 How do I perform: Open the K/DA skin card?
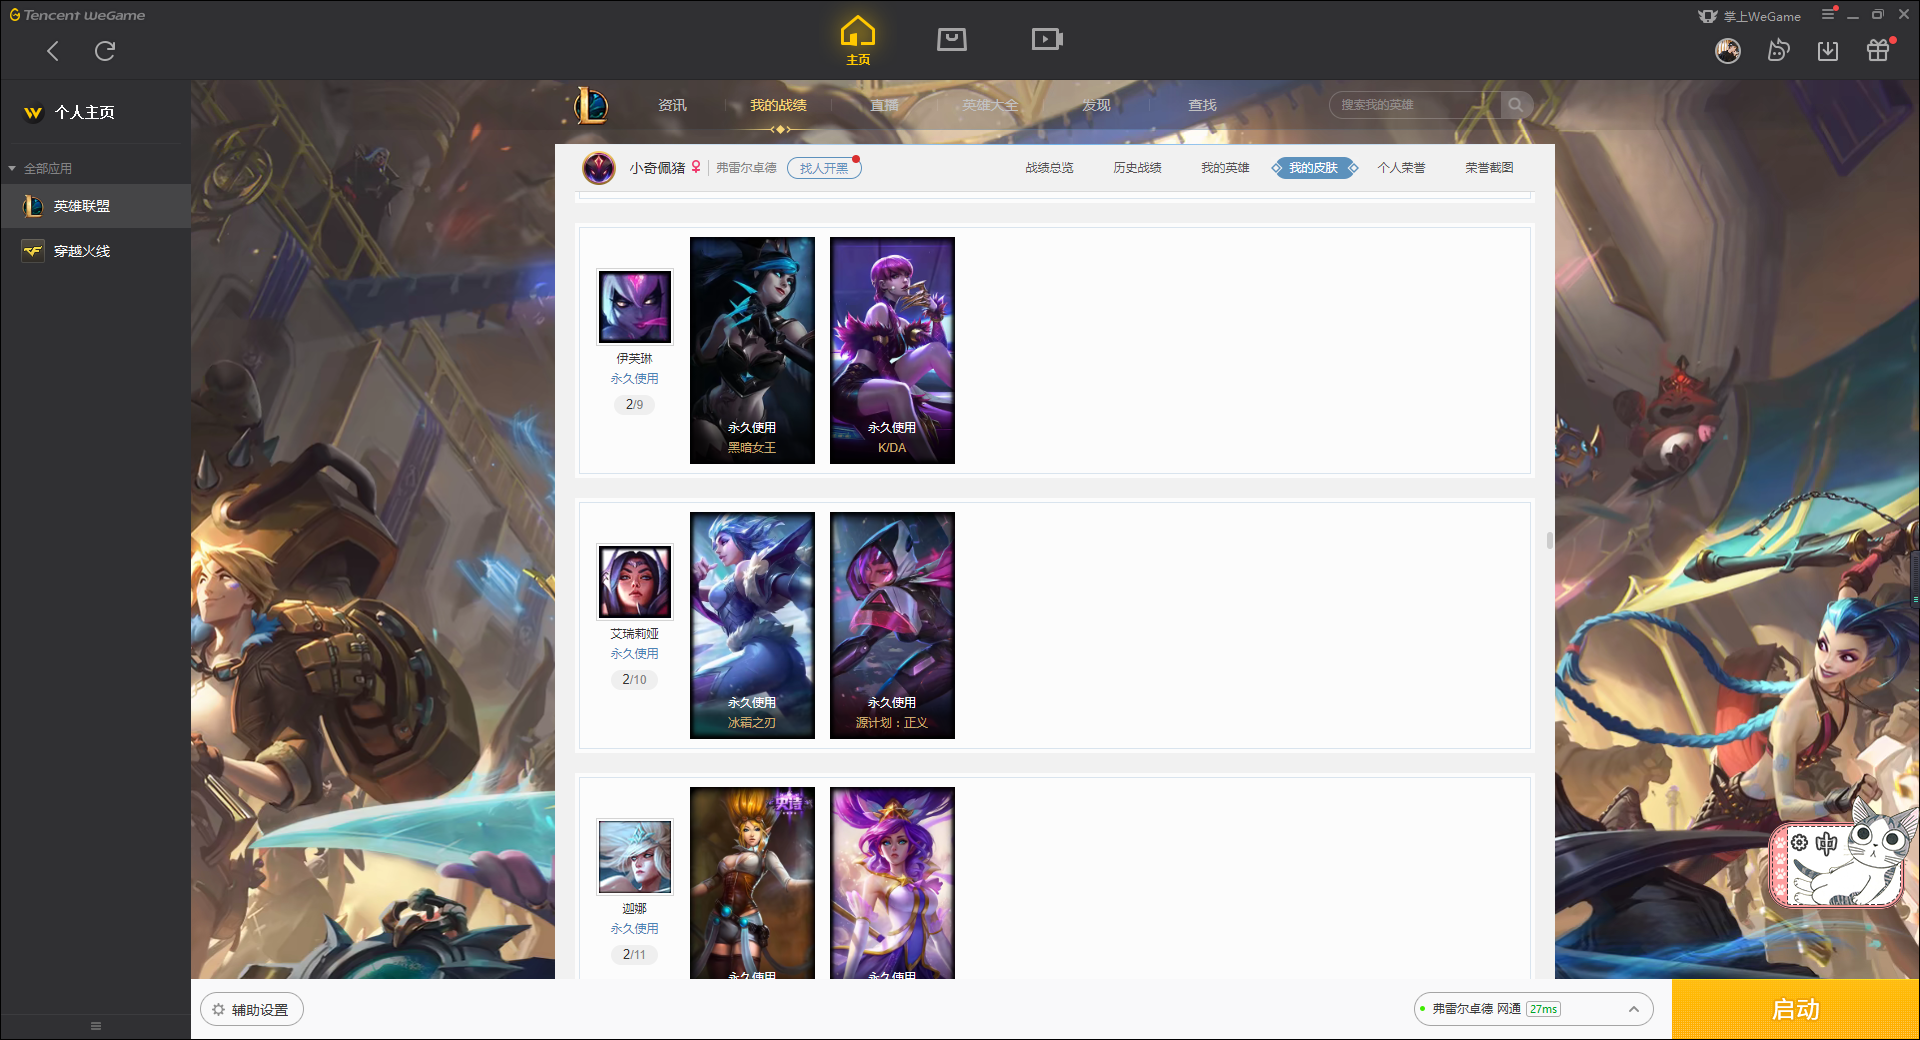pyautogui.click(x=892, y=350)
